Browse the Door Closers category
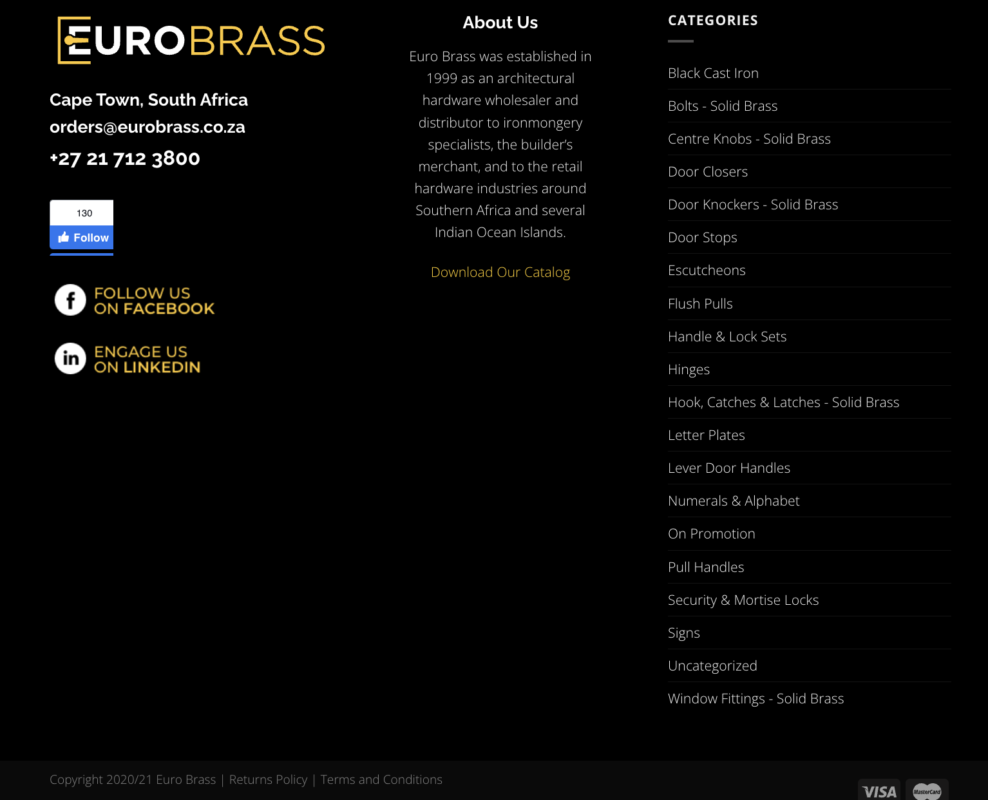Screen dimensions: 988x800 click(x=707, y=172)
